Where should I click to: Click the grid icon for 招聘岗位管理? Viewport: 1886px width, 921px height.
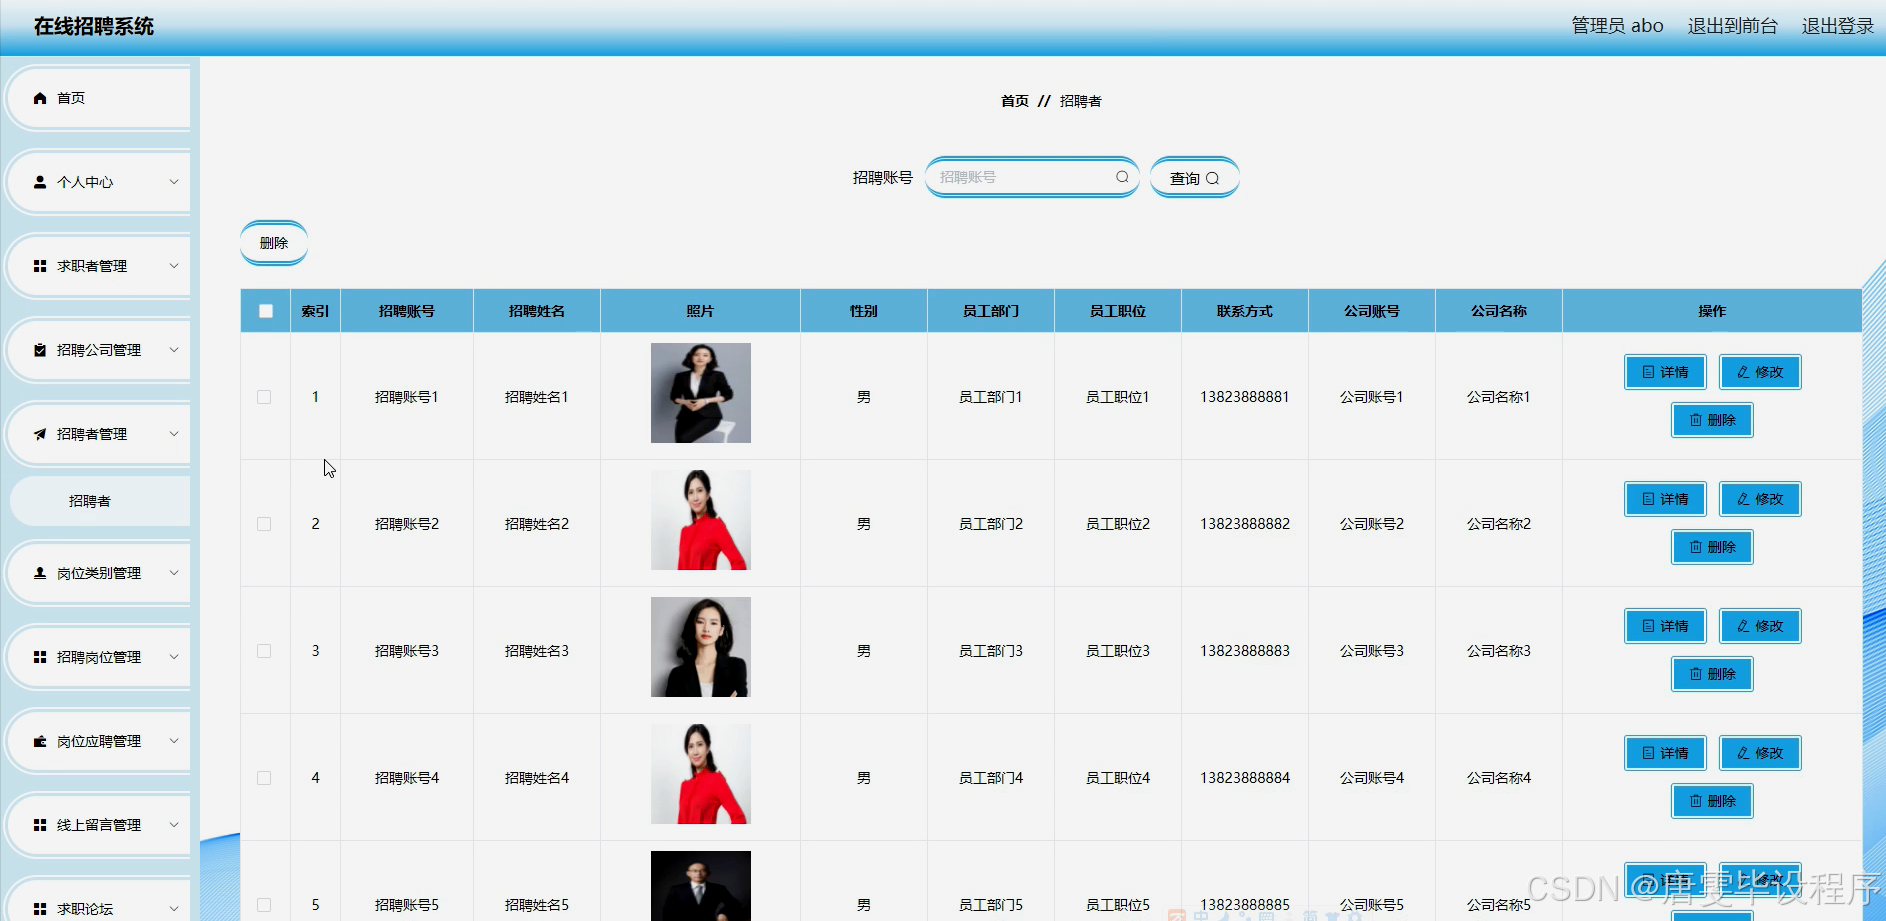pos(40,657)
